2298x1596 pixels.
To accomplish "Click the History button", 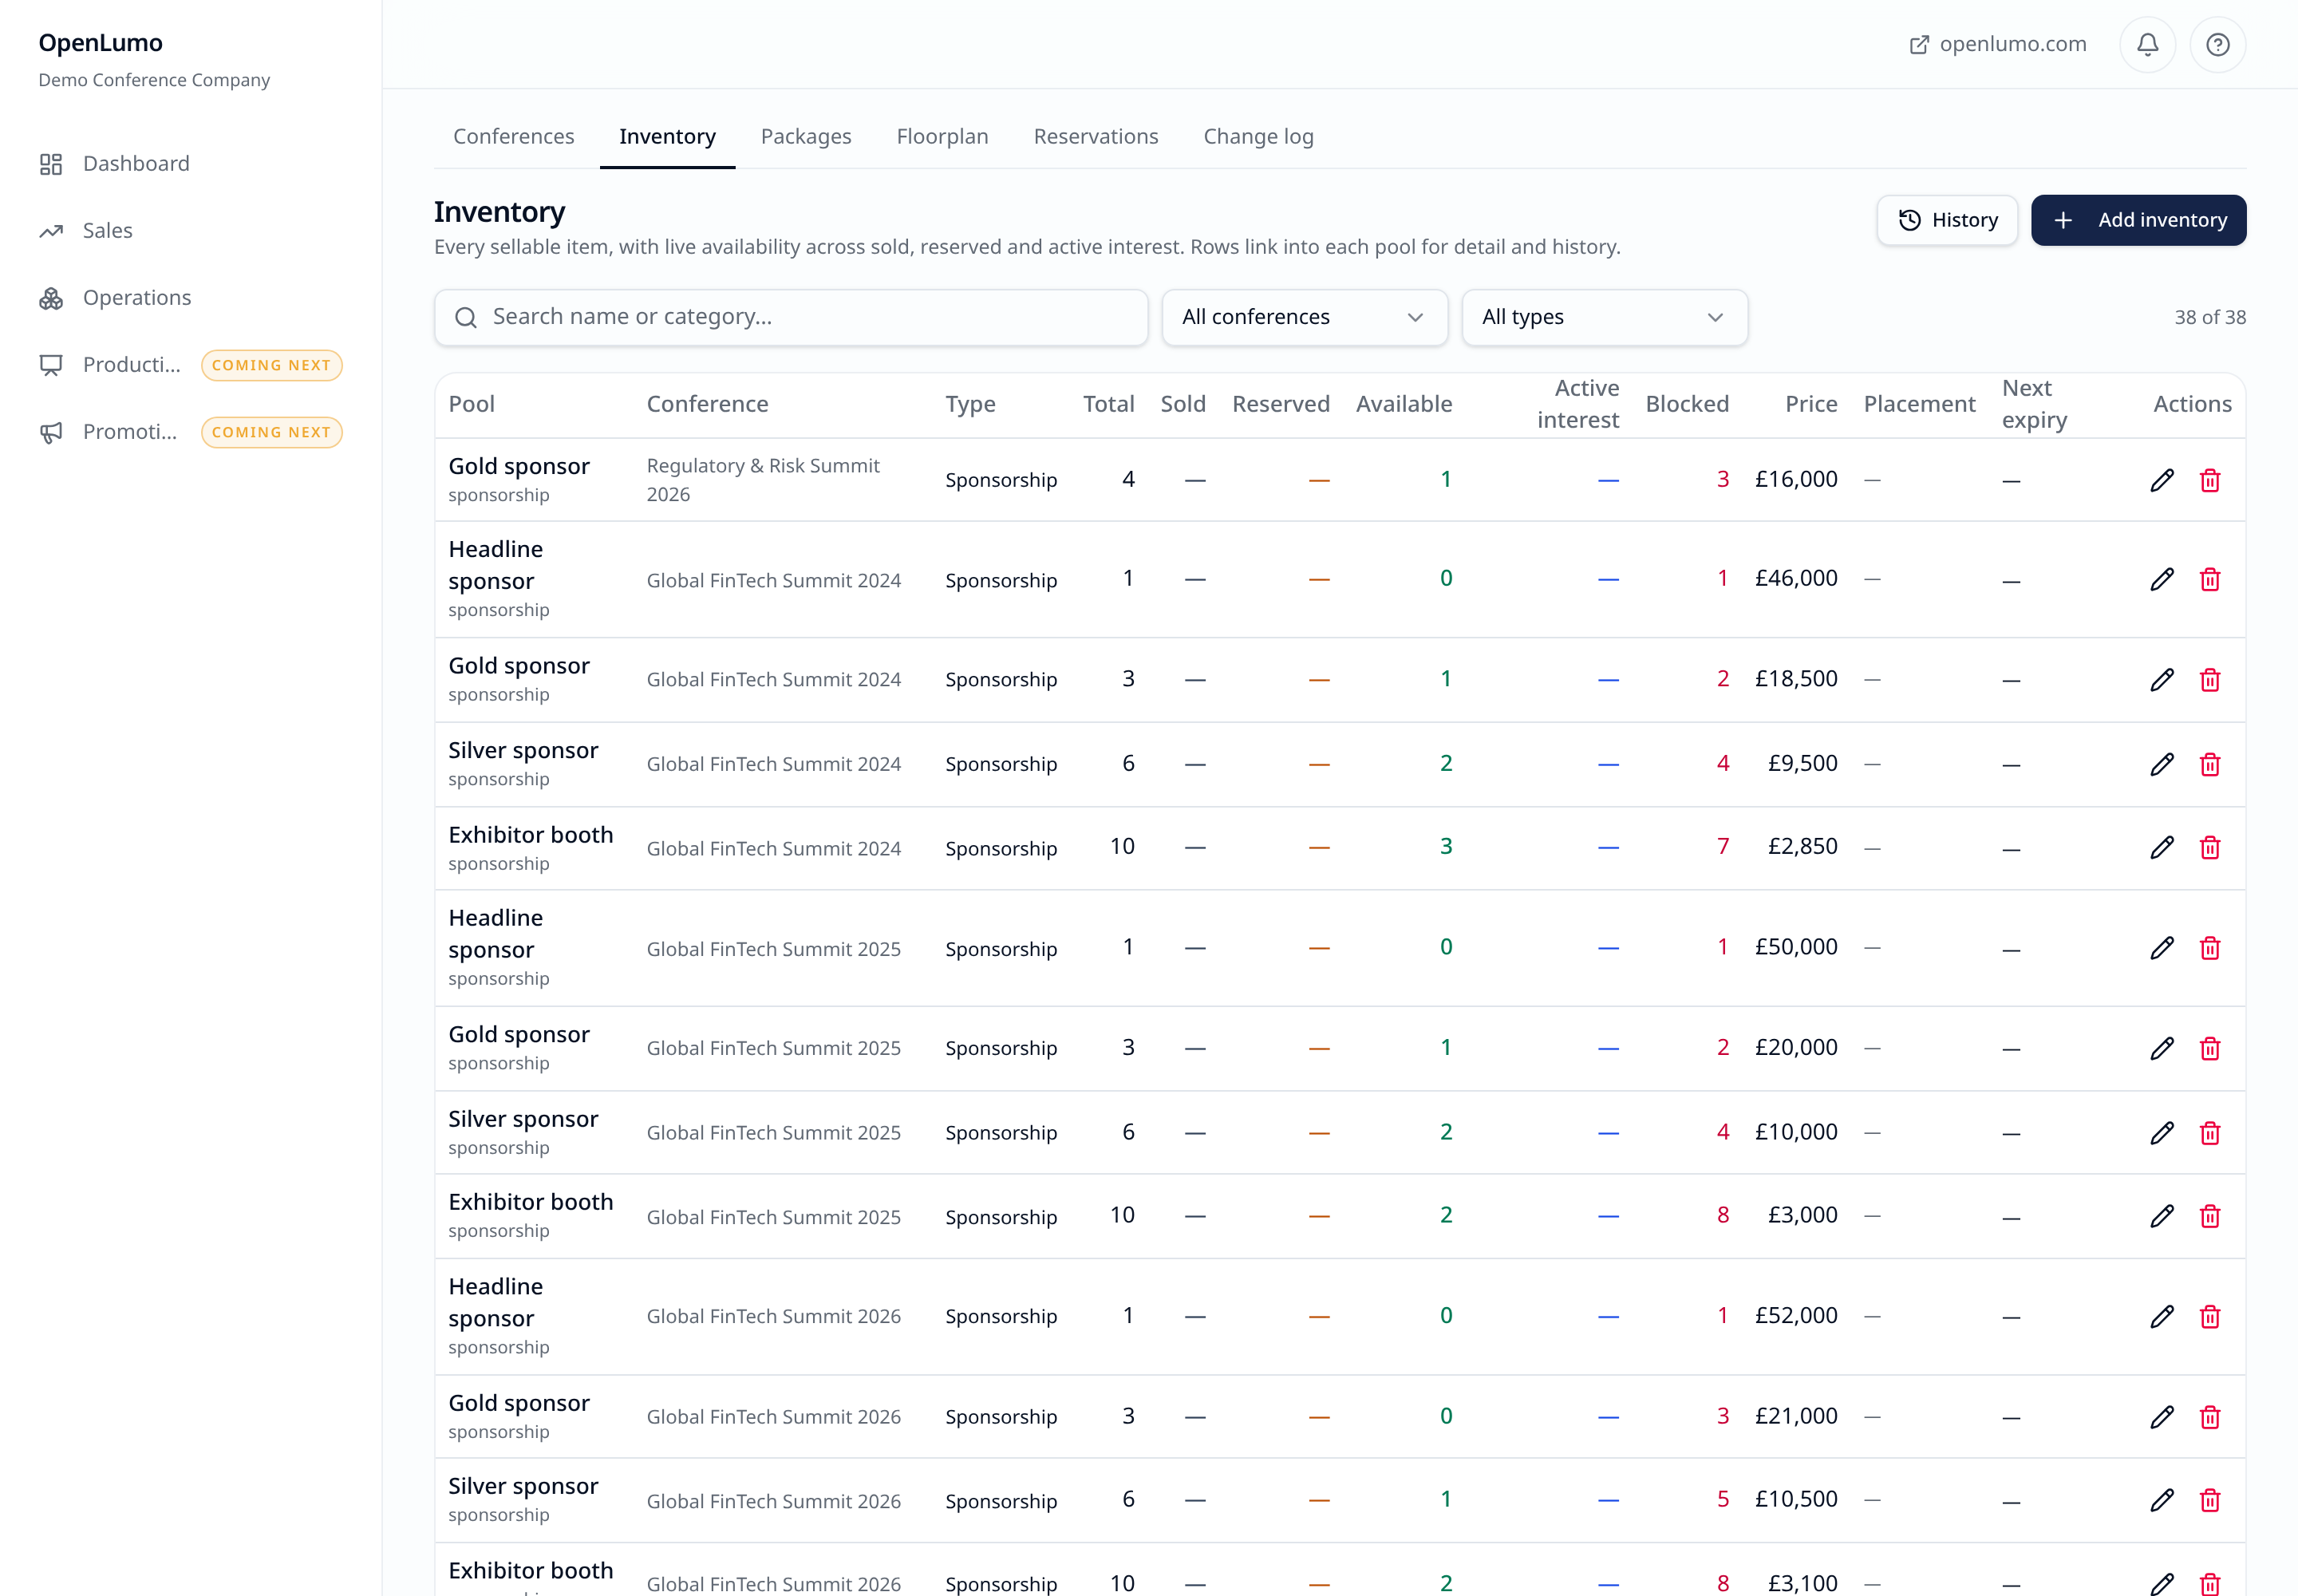I will click(1946, 220).
